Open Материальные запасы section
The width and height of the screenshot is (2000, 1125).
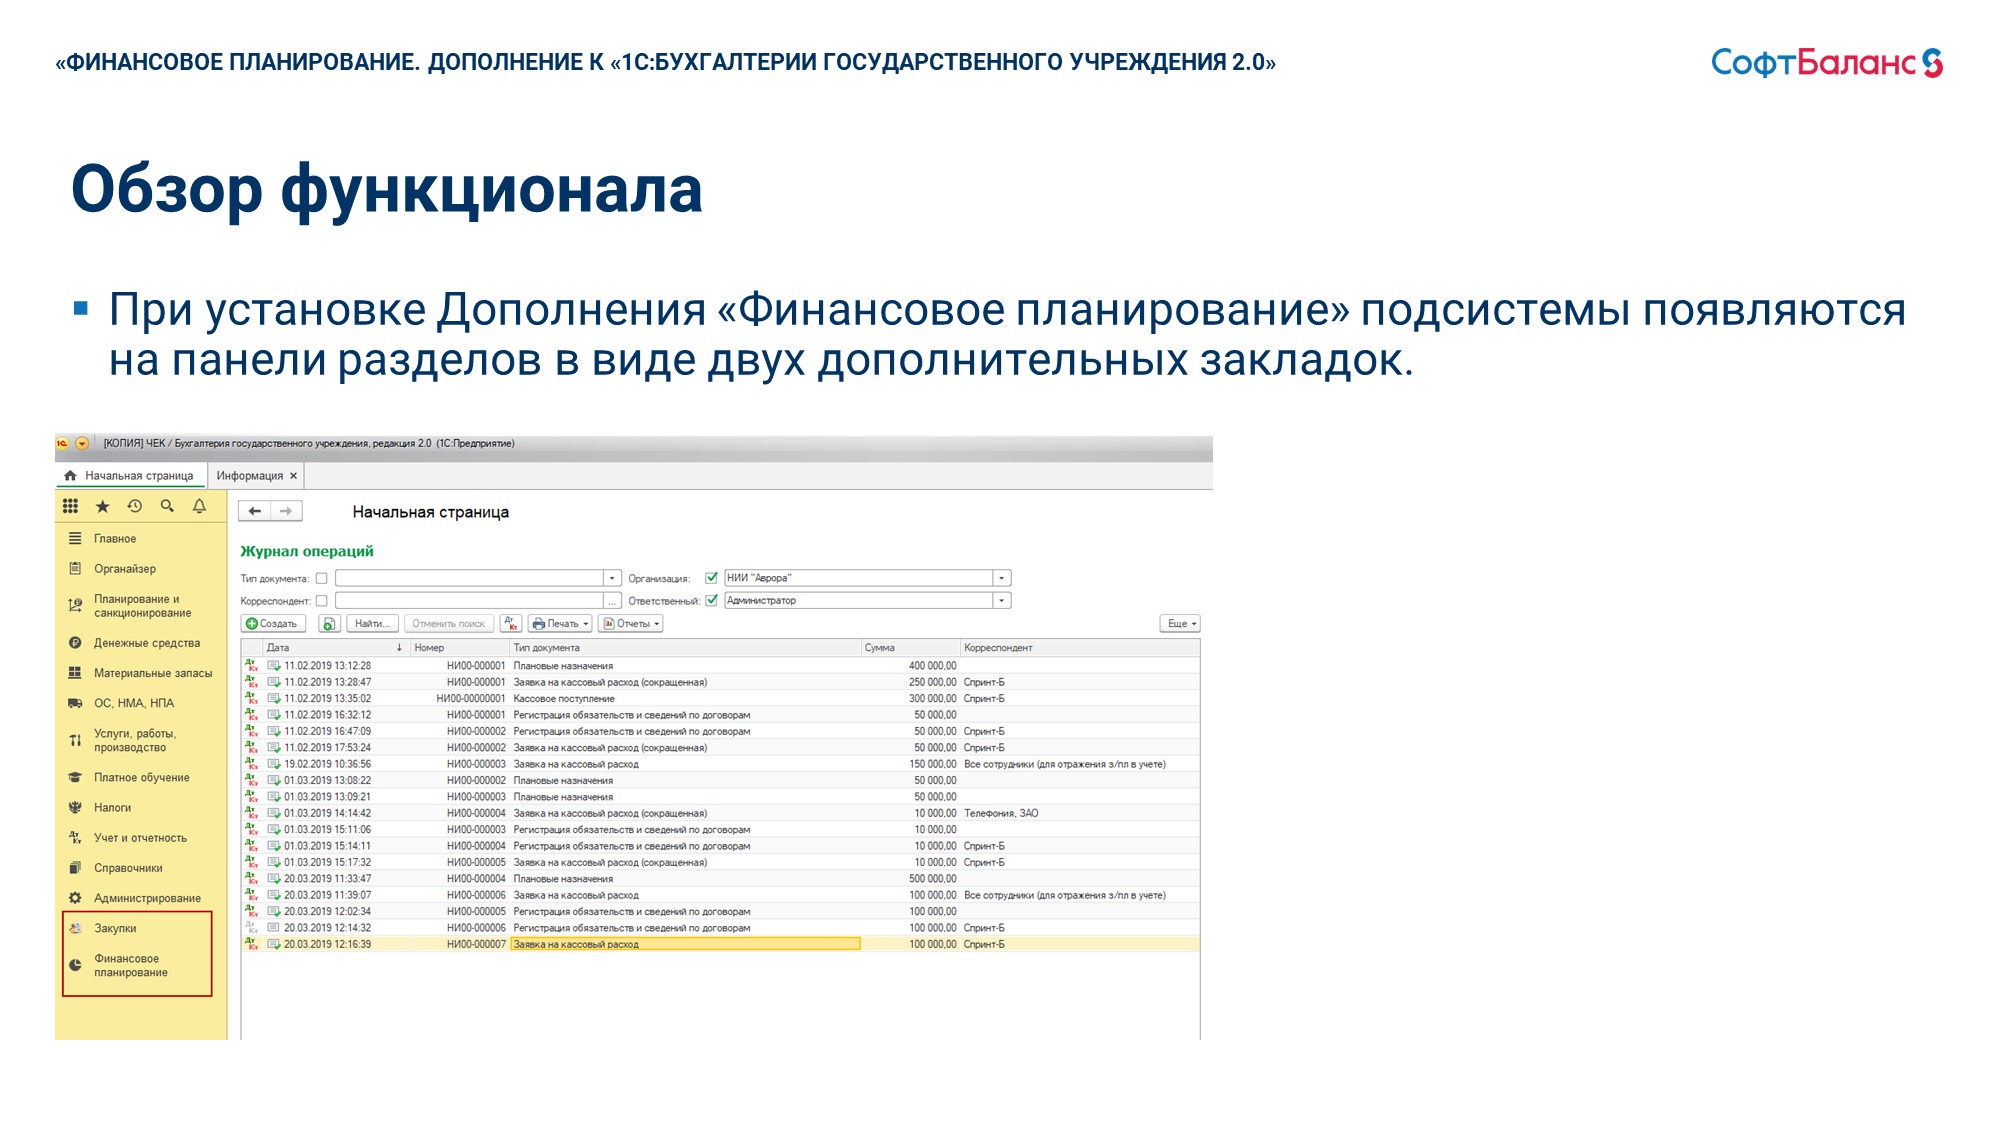click(153, 673)
